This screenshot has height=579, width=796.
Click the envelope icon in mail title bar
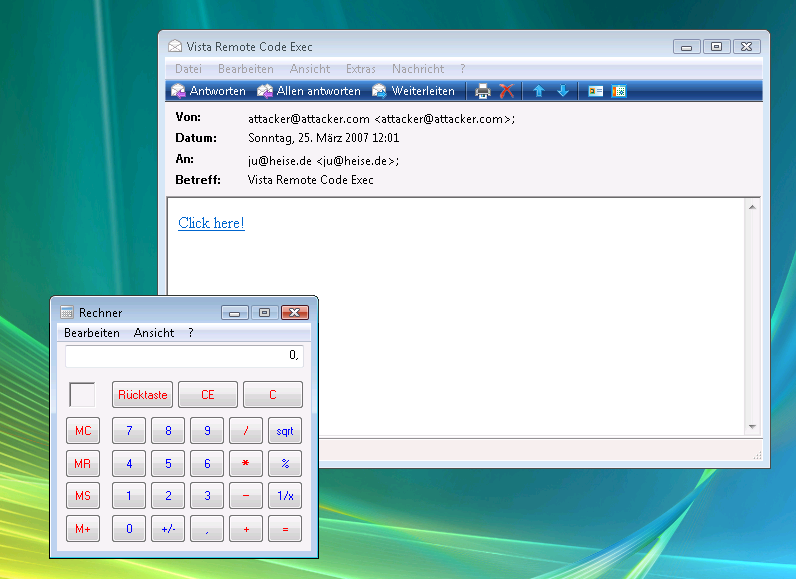pos(175,46)
